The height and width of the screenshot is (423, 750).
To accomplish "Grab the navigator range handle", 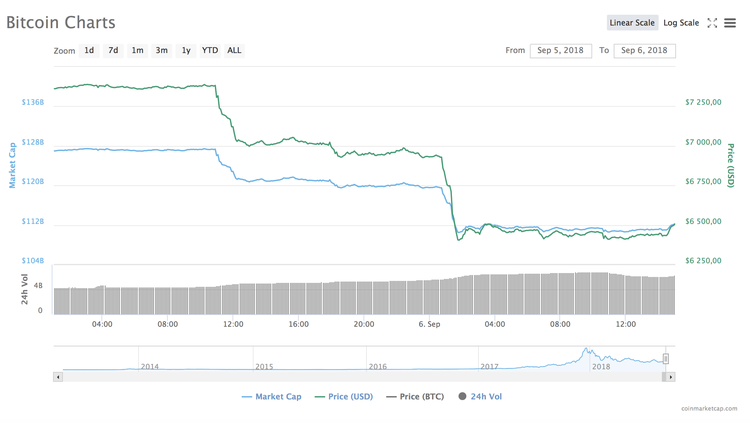I will (x=665, y=359).
